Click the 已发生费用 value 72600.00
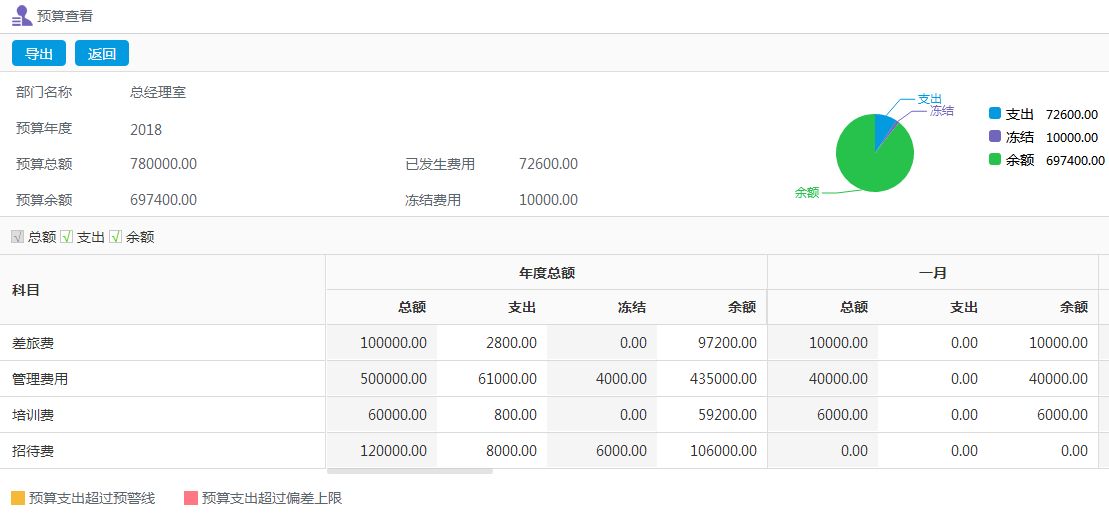 coord(548,165)
